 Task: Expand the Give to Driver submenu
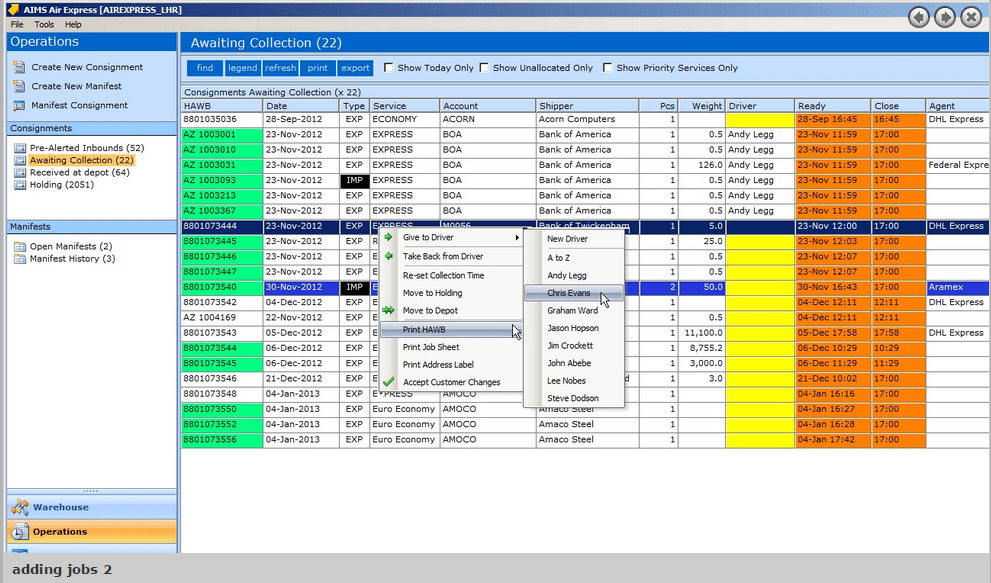(x=452, y=238)
